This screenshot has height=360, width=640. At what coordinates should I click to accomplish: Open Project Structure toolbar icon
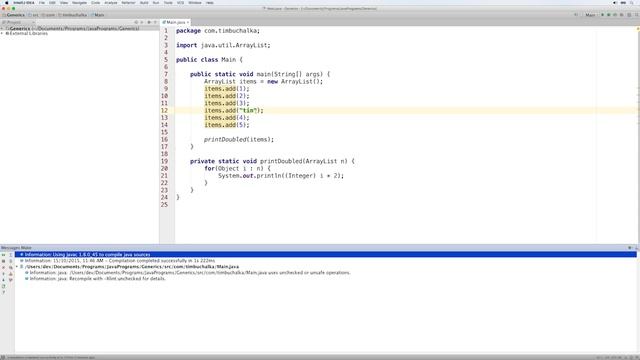pyautogui.click(x=629, y=15)
